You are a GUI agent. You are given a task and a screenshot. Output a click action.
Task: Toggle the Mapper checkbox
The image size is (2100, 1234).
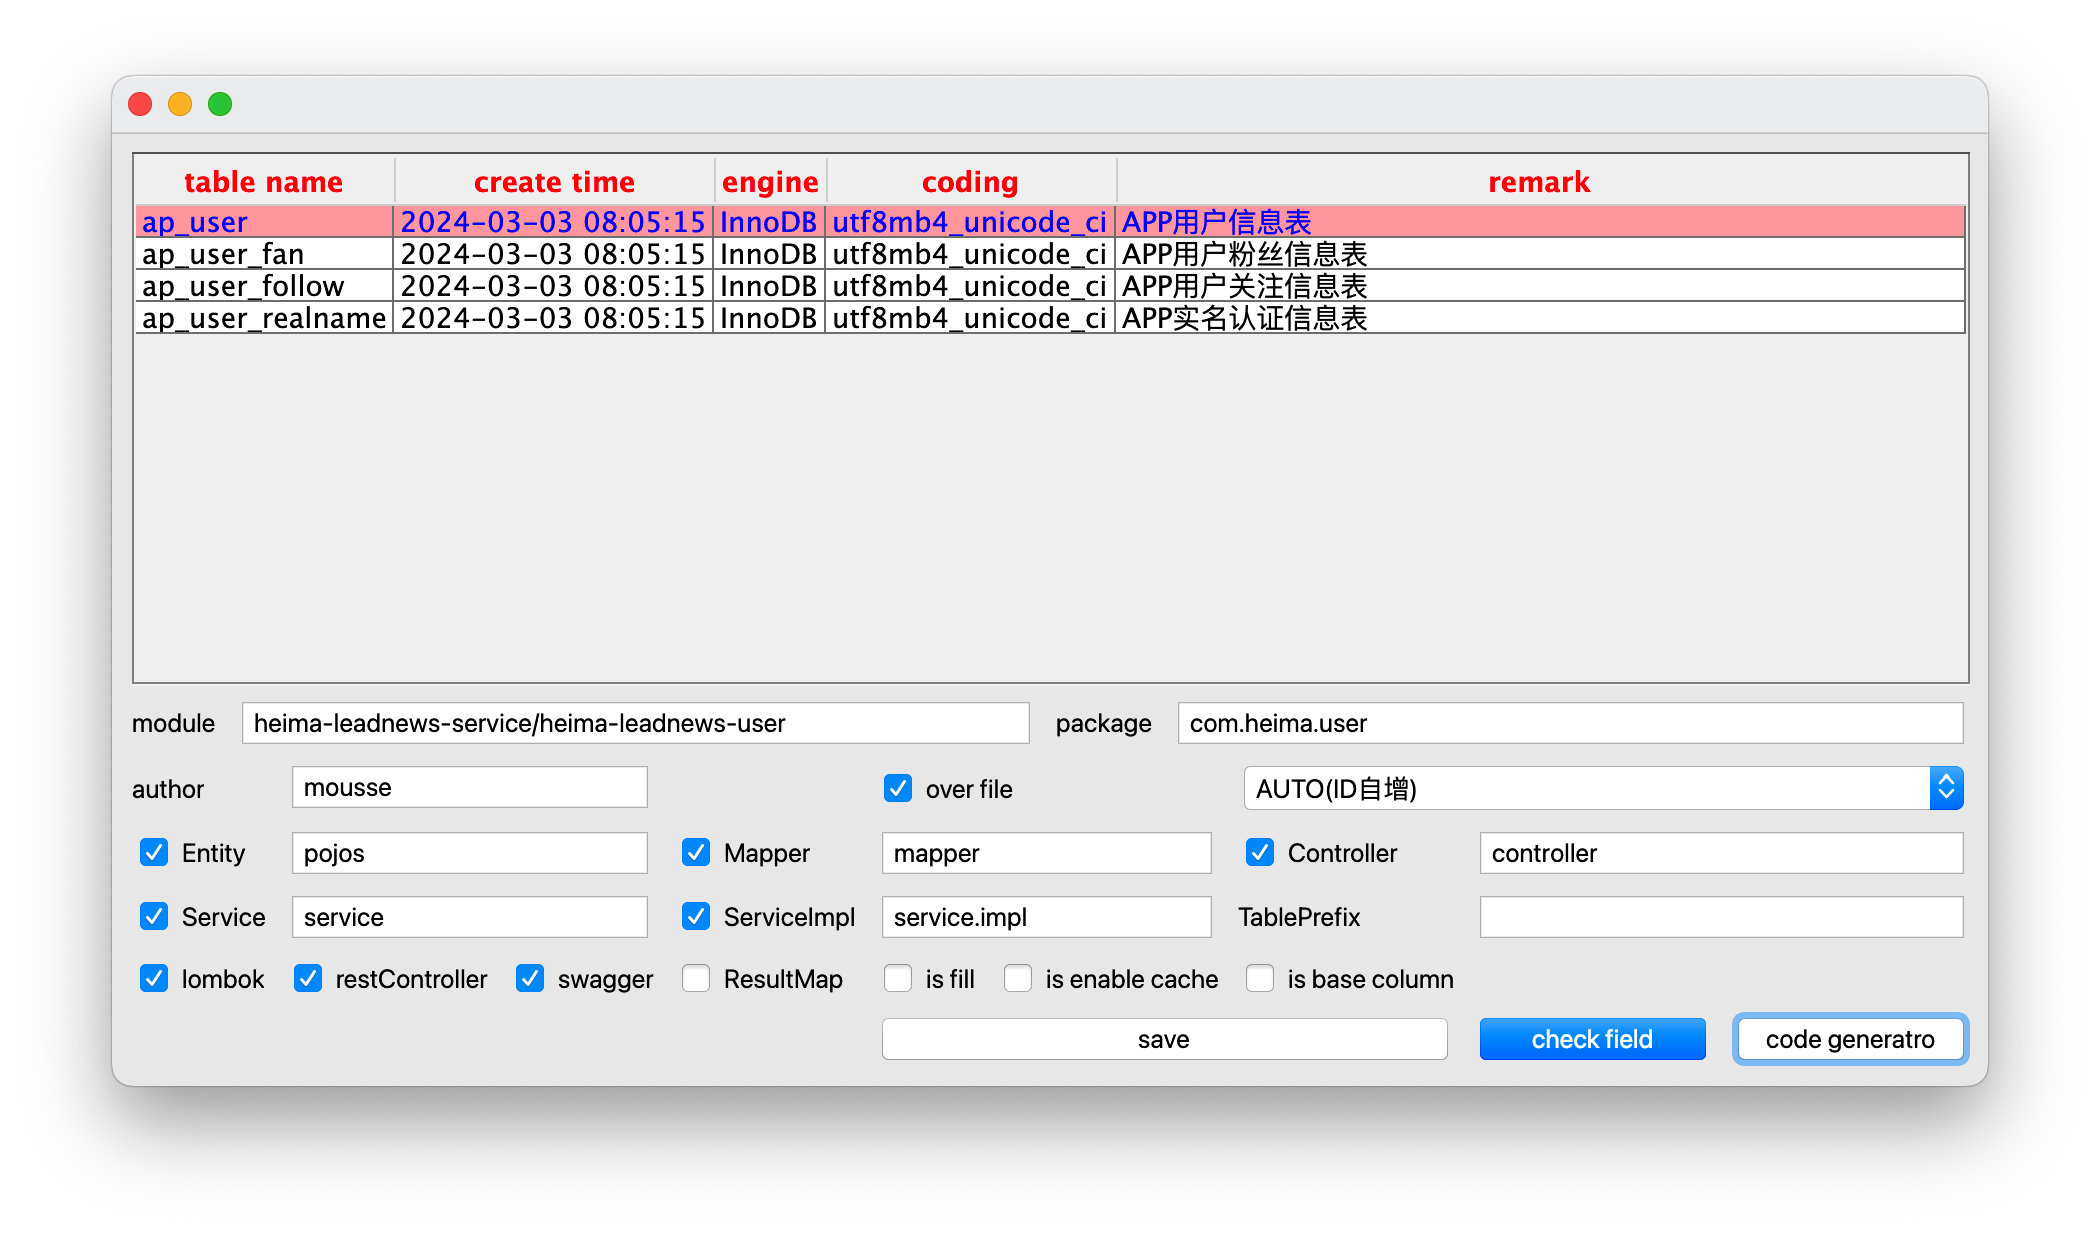(x=696, y=852)
